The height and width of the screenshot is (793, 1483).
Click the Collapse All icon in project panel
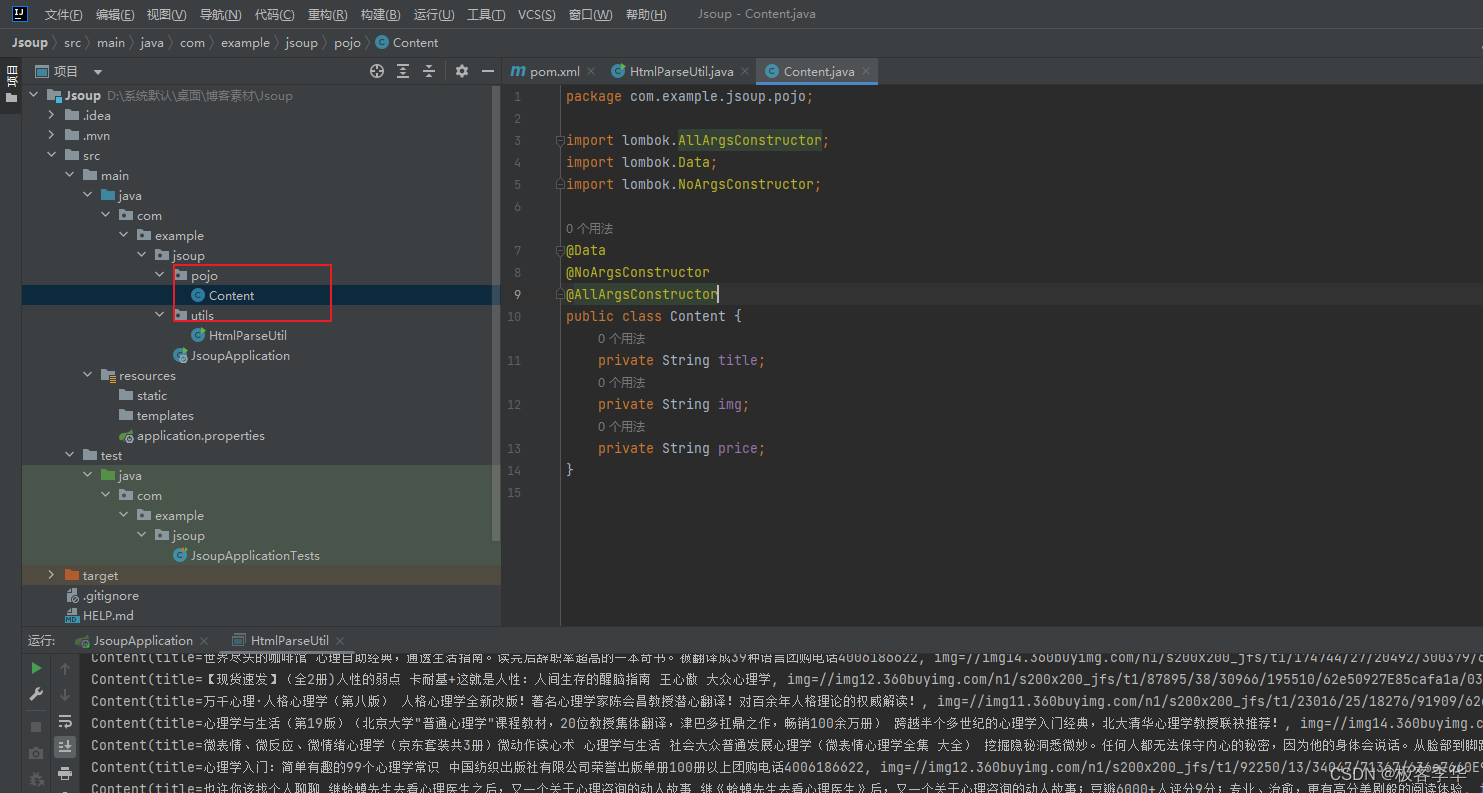[x=429, y=71]
